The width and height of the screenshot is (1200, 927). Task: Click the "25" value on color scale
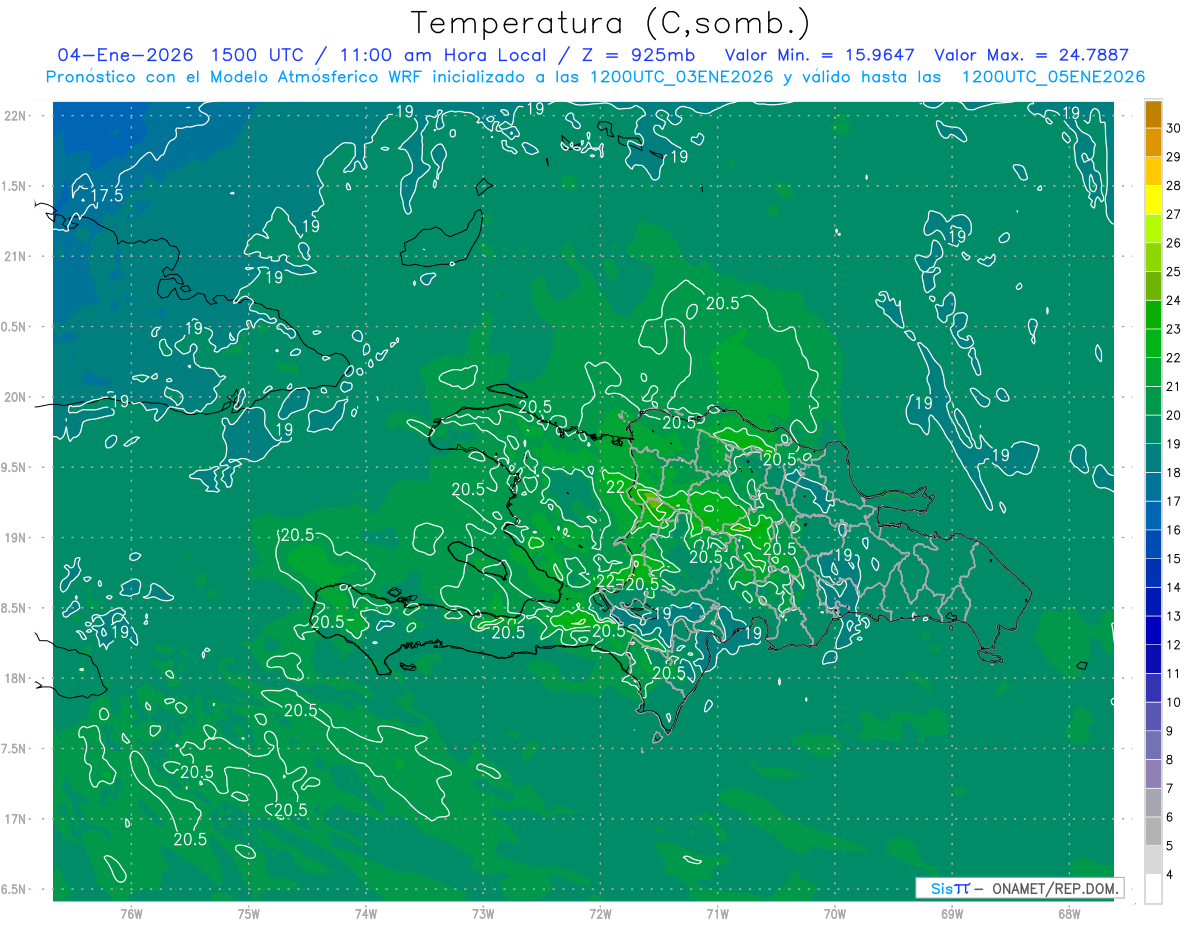click(x=1174, y=271)
